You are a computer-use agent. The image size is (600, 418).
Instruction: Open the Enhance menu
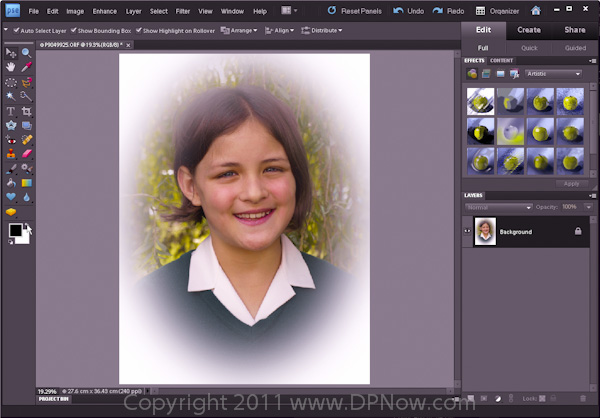[x=104, y=11]
